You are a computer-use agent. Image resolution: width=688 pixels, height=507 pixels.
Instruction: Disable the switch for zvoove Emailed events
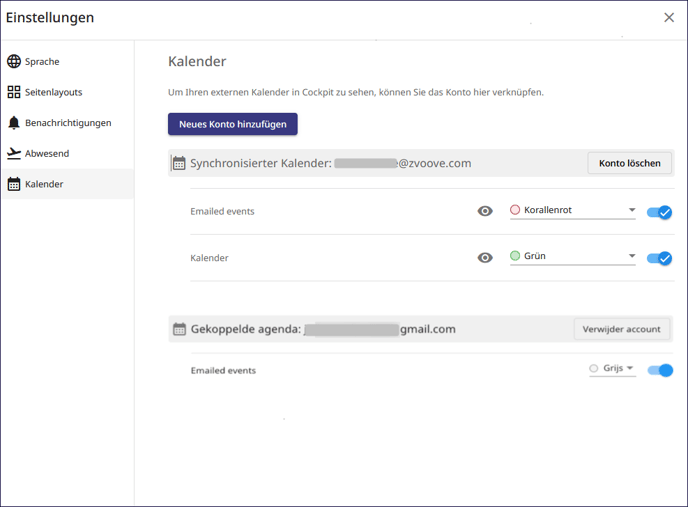[659, 212]
